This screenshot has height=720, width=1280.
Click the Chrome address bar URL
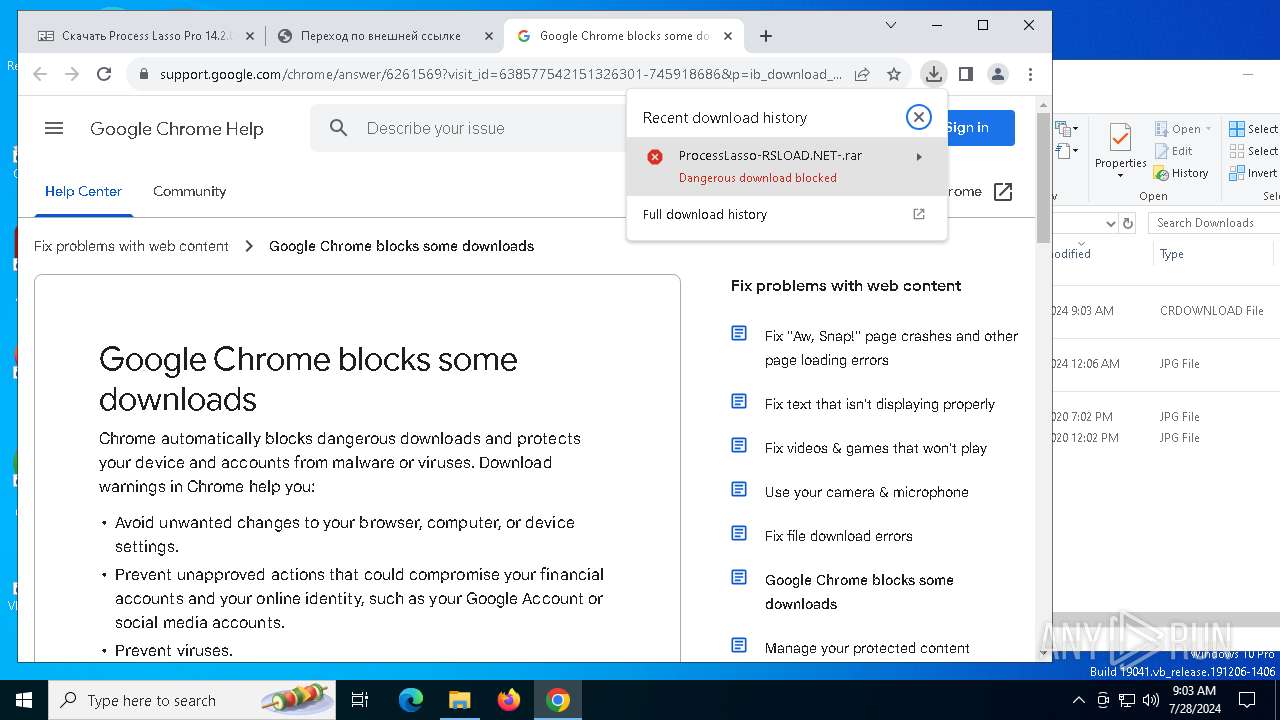point(500,74)
